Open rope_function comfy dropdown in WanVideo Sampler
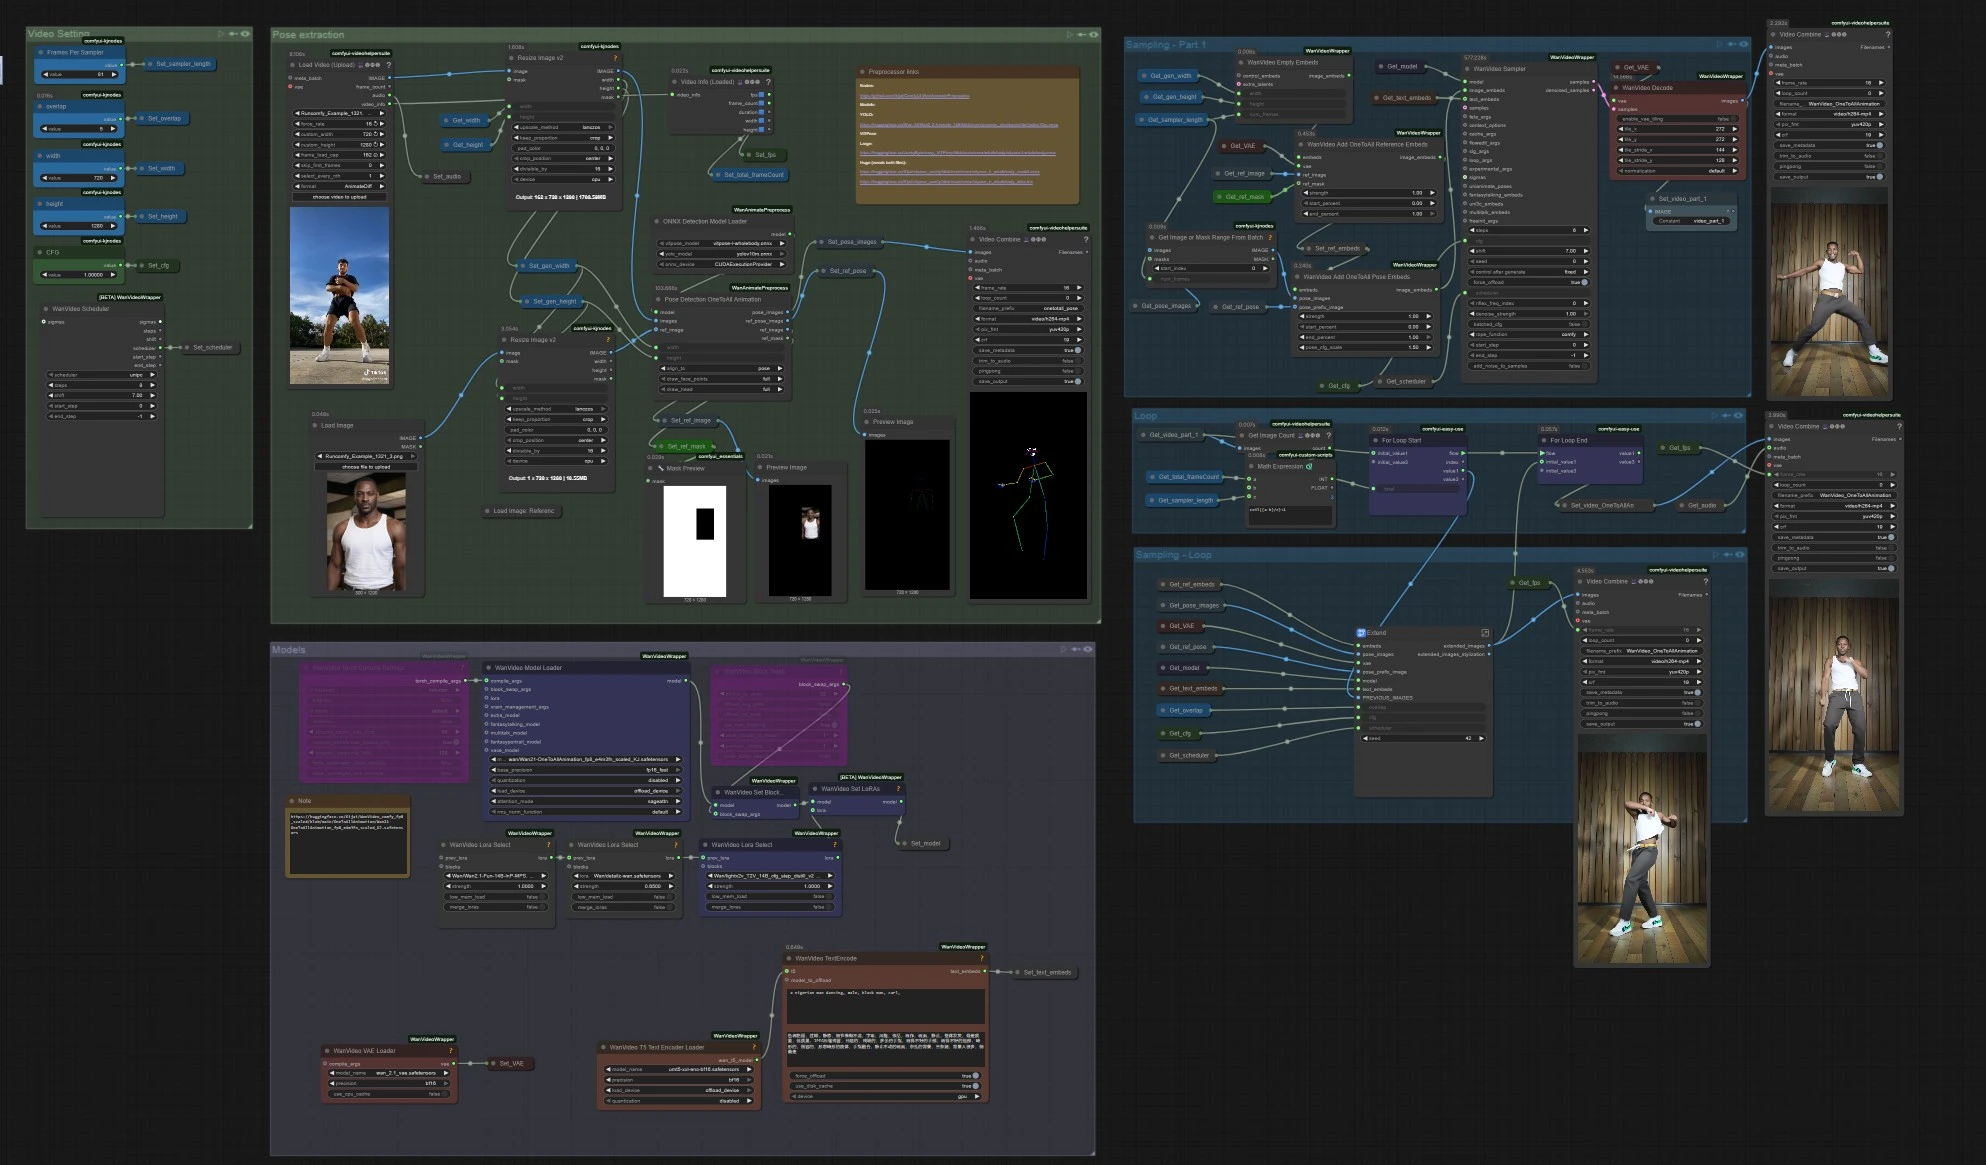The image size is (1986, 1165). (x=1530, y=335)
